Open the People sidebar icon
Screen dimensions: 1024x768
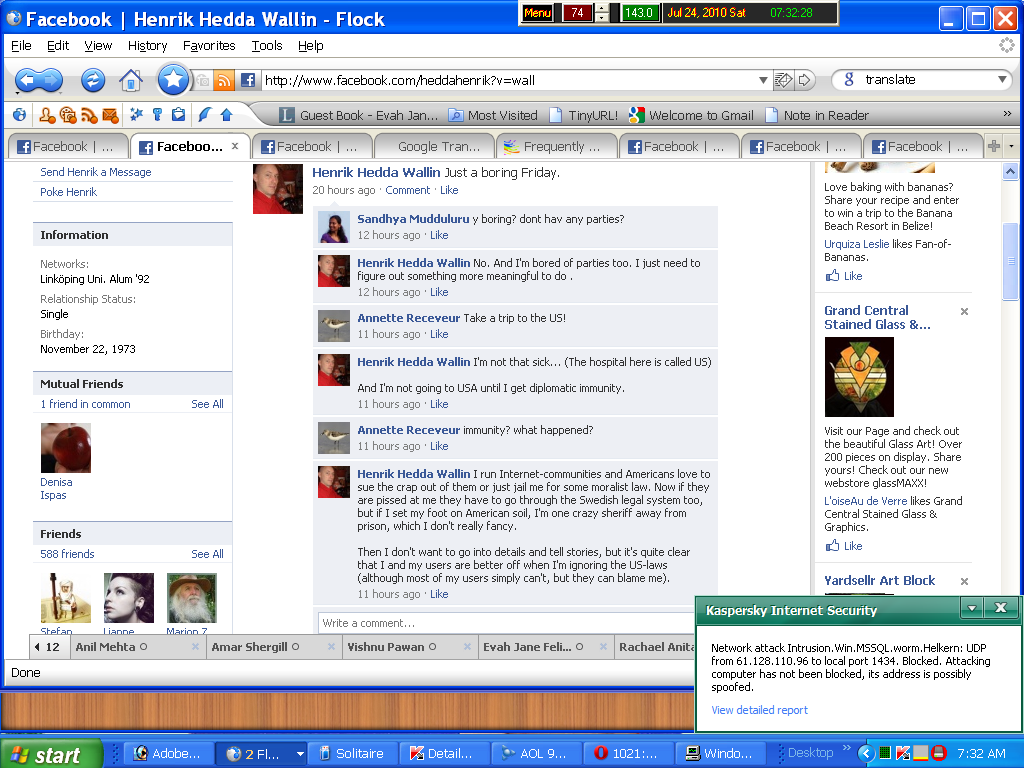[x=47, y=115]
